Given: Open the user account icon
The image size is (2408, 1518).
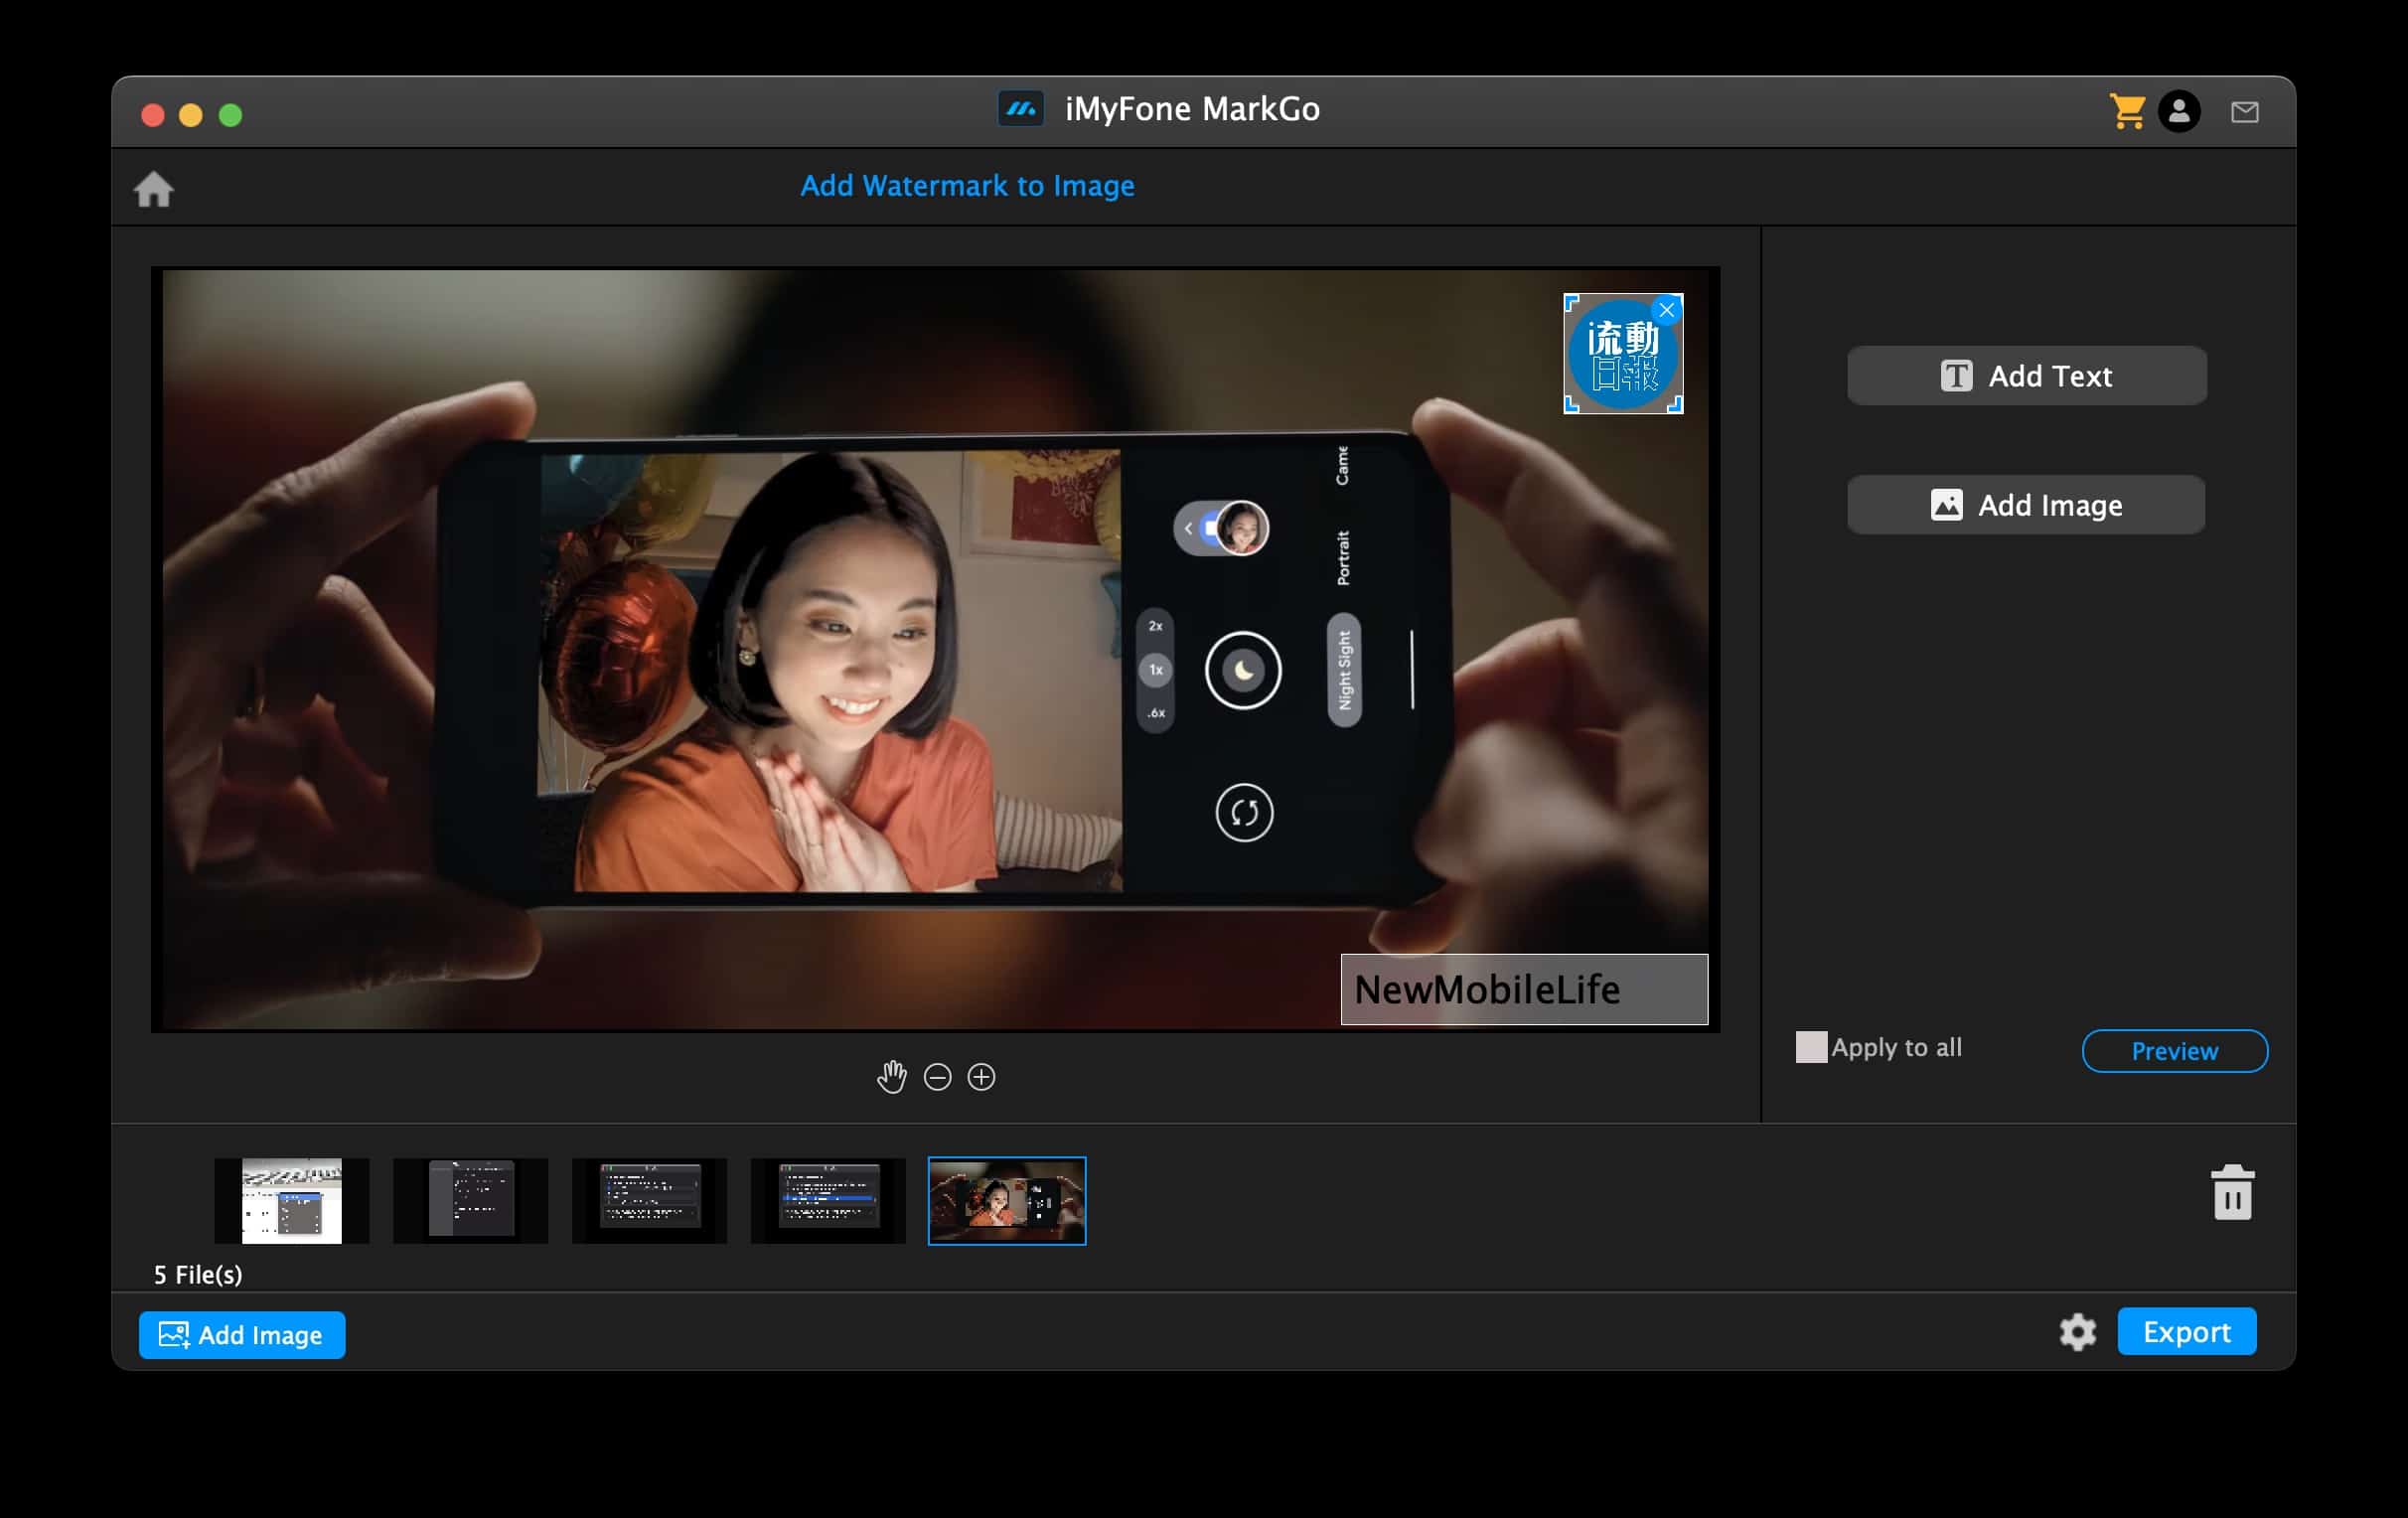Looking at the screenshot, I should [2179, 111].
